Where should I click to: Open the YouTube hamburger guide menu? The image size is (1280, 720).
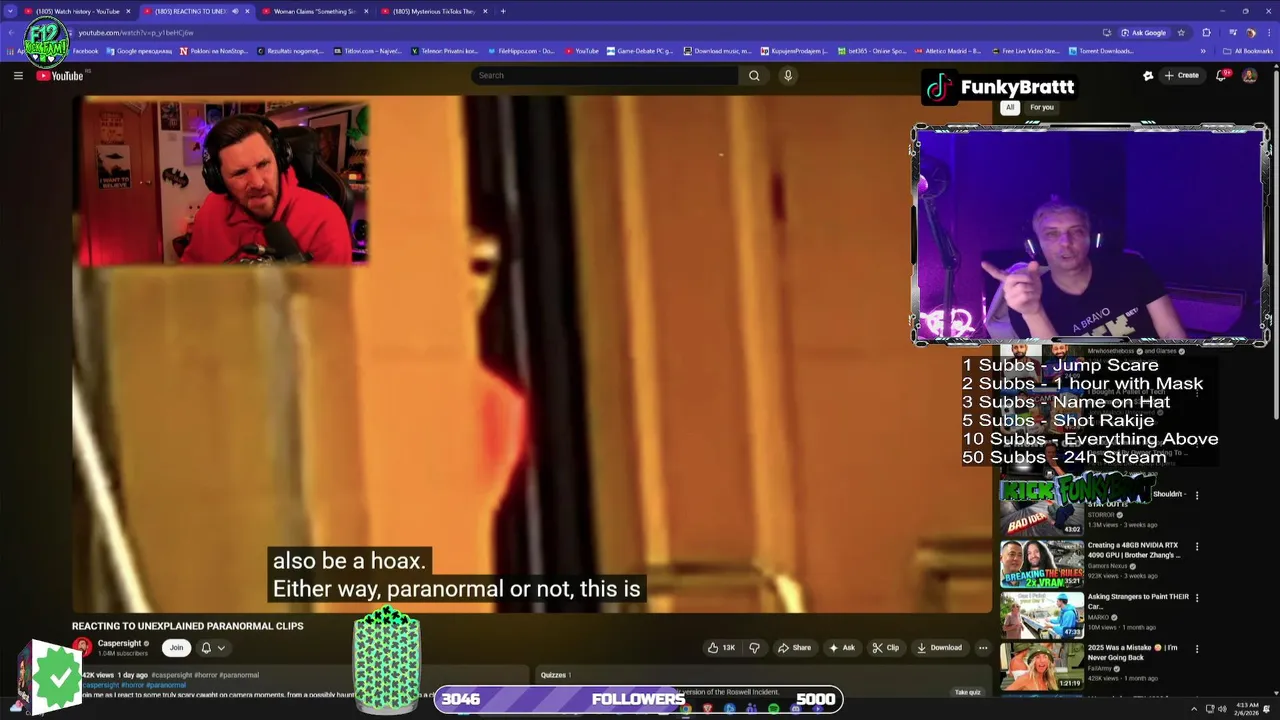pos(18,76)
